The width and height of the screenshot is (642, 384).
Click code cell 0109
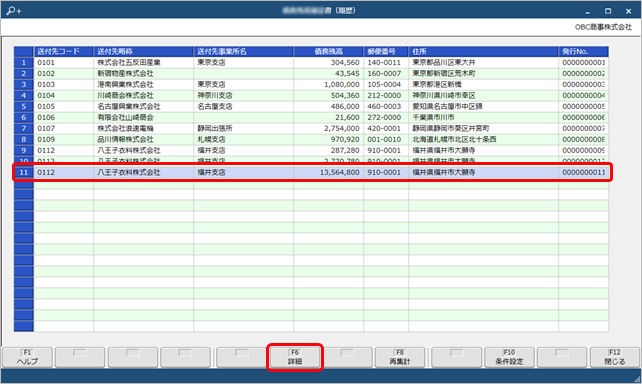click(x=63, y=140)
